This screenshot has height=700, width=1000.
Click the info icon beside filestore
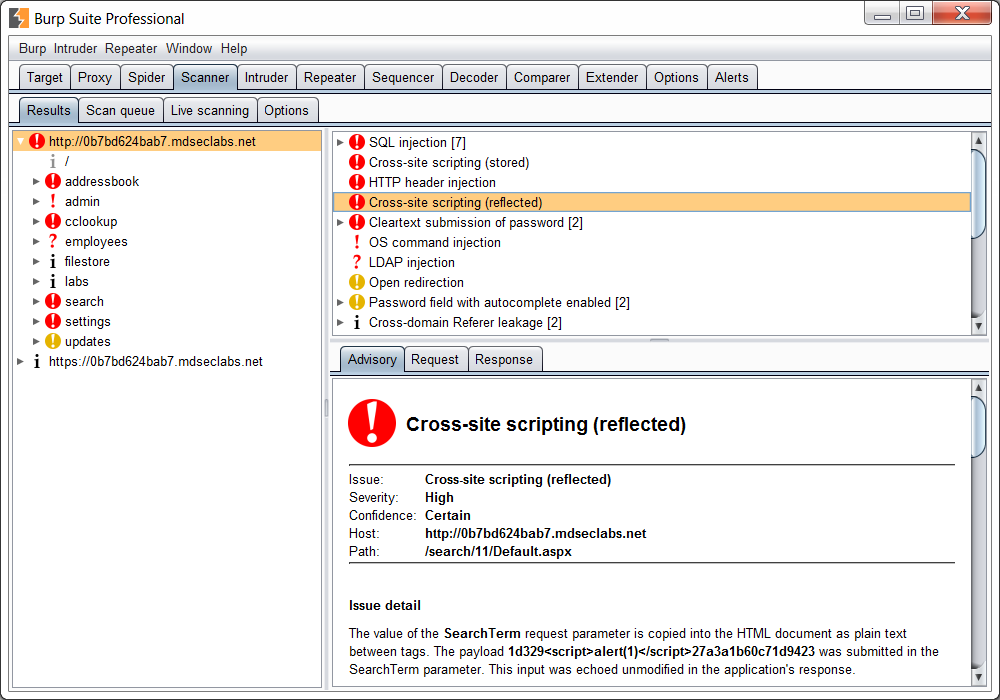[52, 261]
